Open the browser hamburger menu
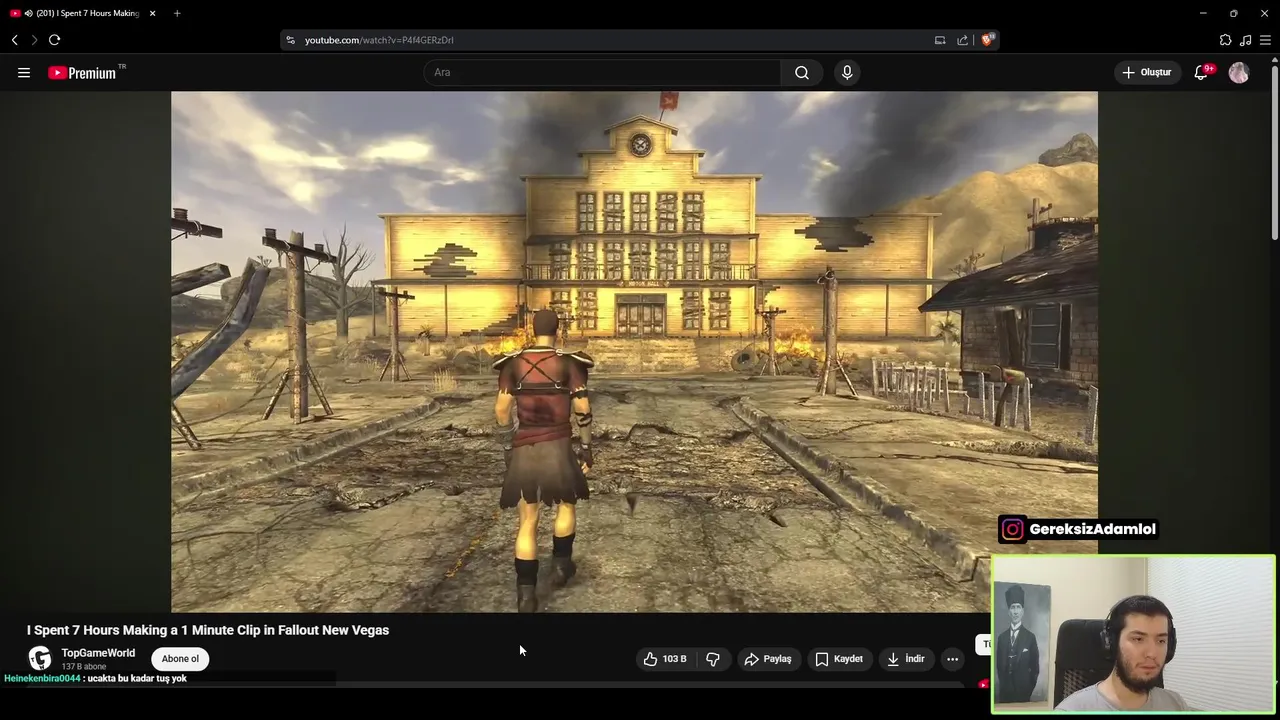1280x720 pixels. click(x=1265, y=40)
